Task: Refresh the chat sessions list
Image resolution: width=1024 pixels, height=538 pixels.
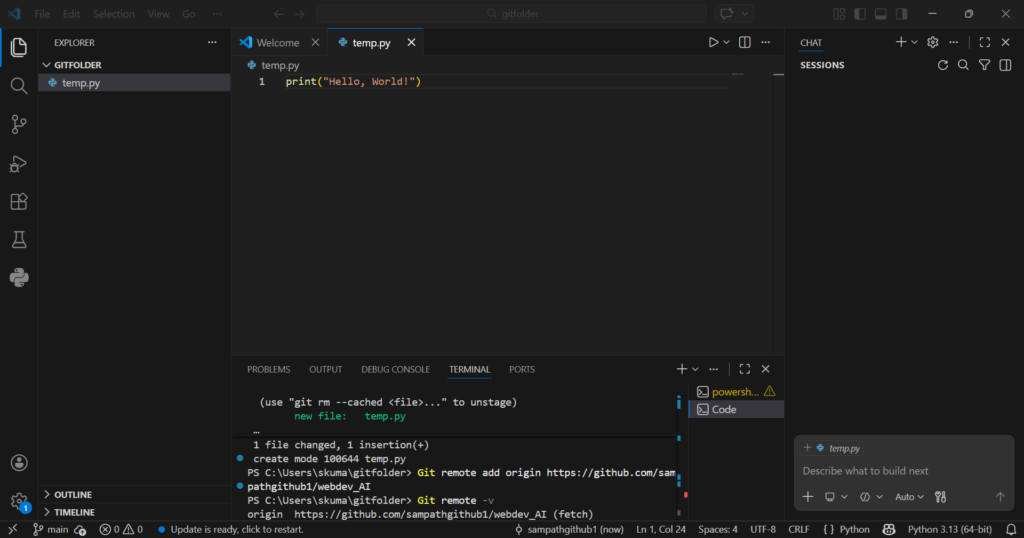Action: [x=942, y=65]
